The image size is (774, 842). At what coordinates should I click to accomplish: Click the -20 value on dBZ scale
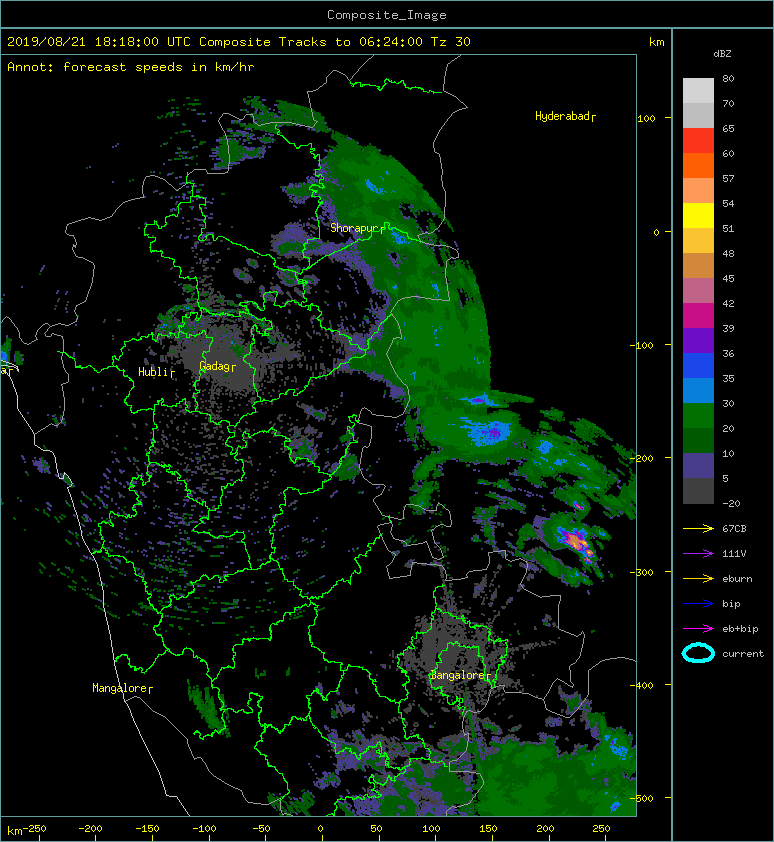tap(731, 503)
